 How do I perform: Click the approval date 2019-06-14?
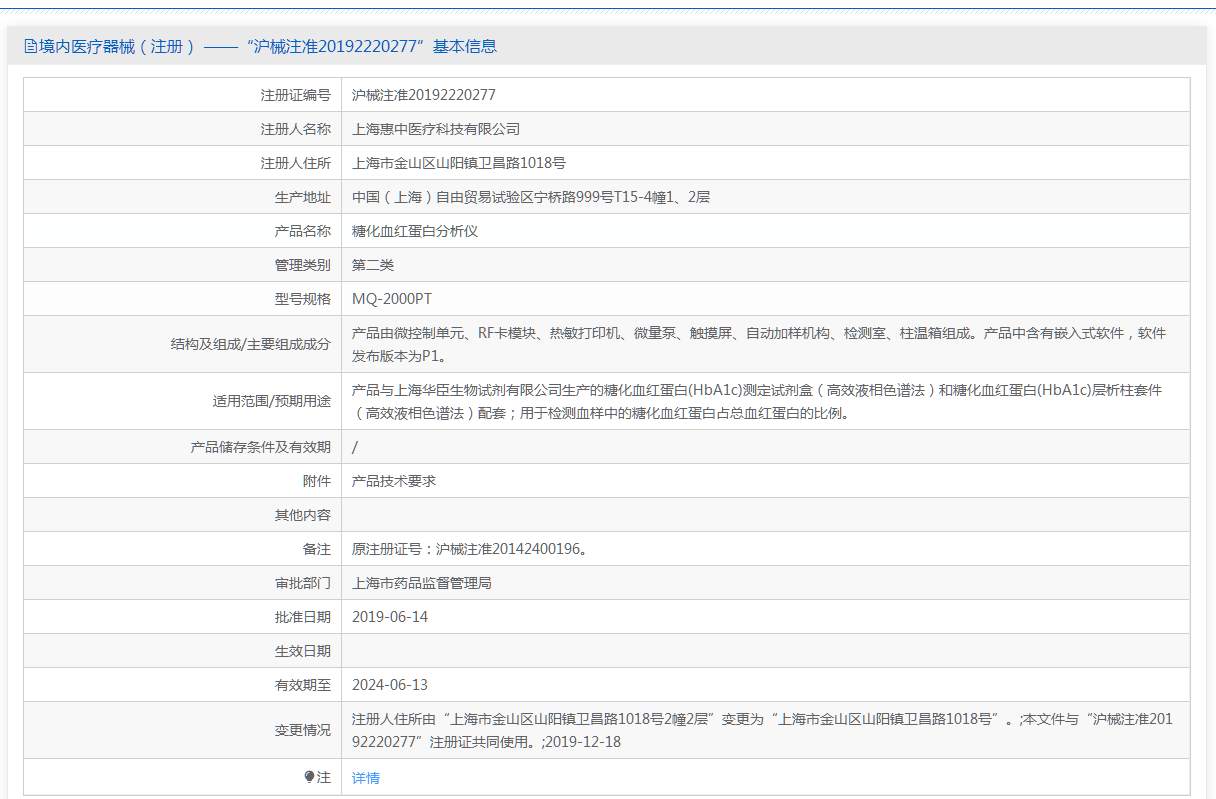pos(390,617)
